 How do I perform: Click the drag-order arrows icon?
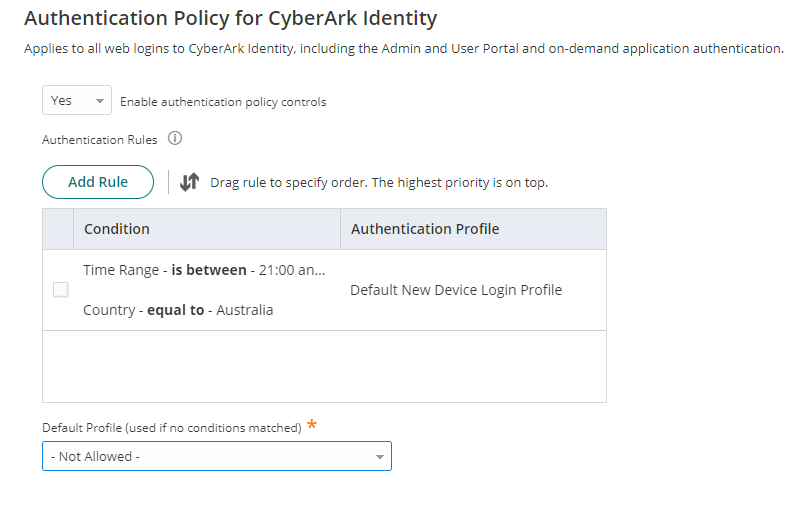pyautogui.click(x=189, y=182)
